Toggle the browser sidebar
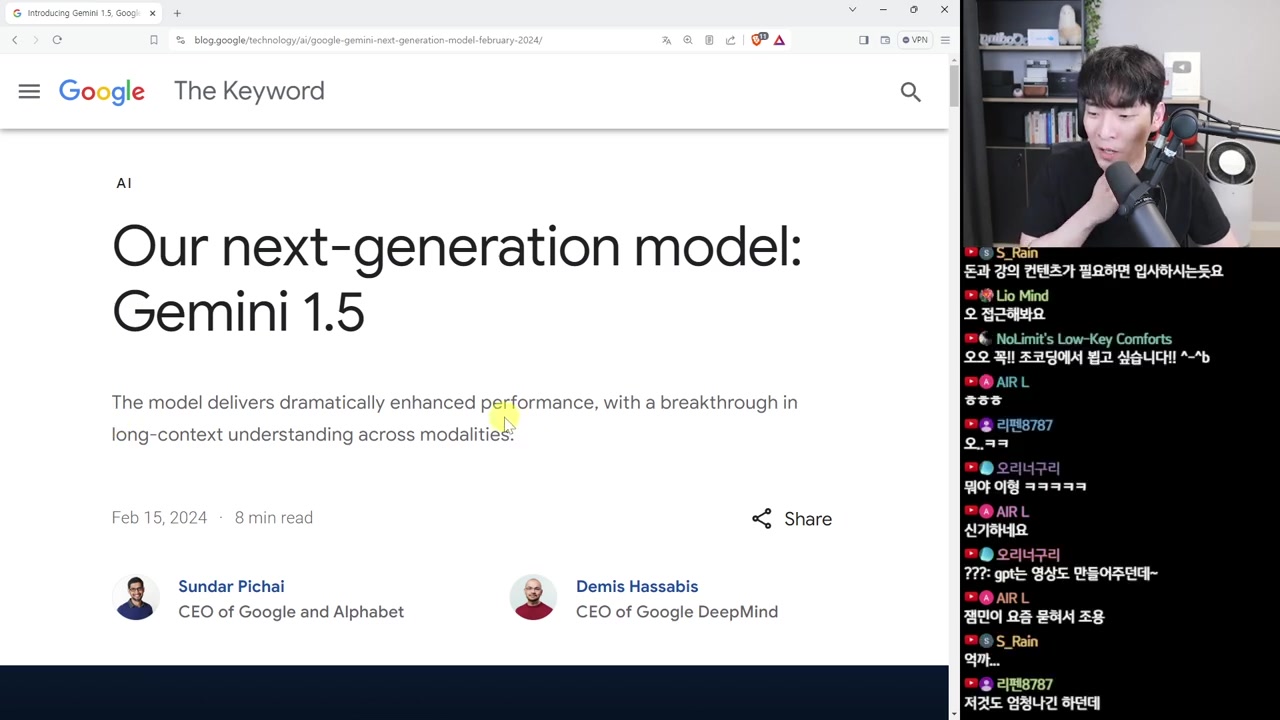The width and height of the screenshot is (1280, 720). click(x=864, y=40)
